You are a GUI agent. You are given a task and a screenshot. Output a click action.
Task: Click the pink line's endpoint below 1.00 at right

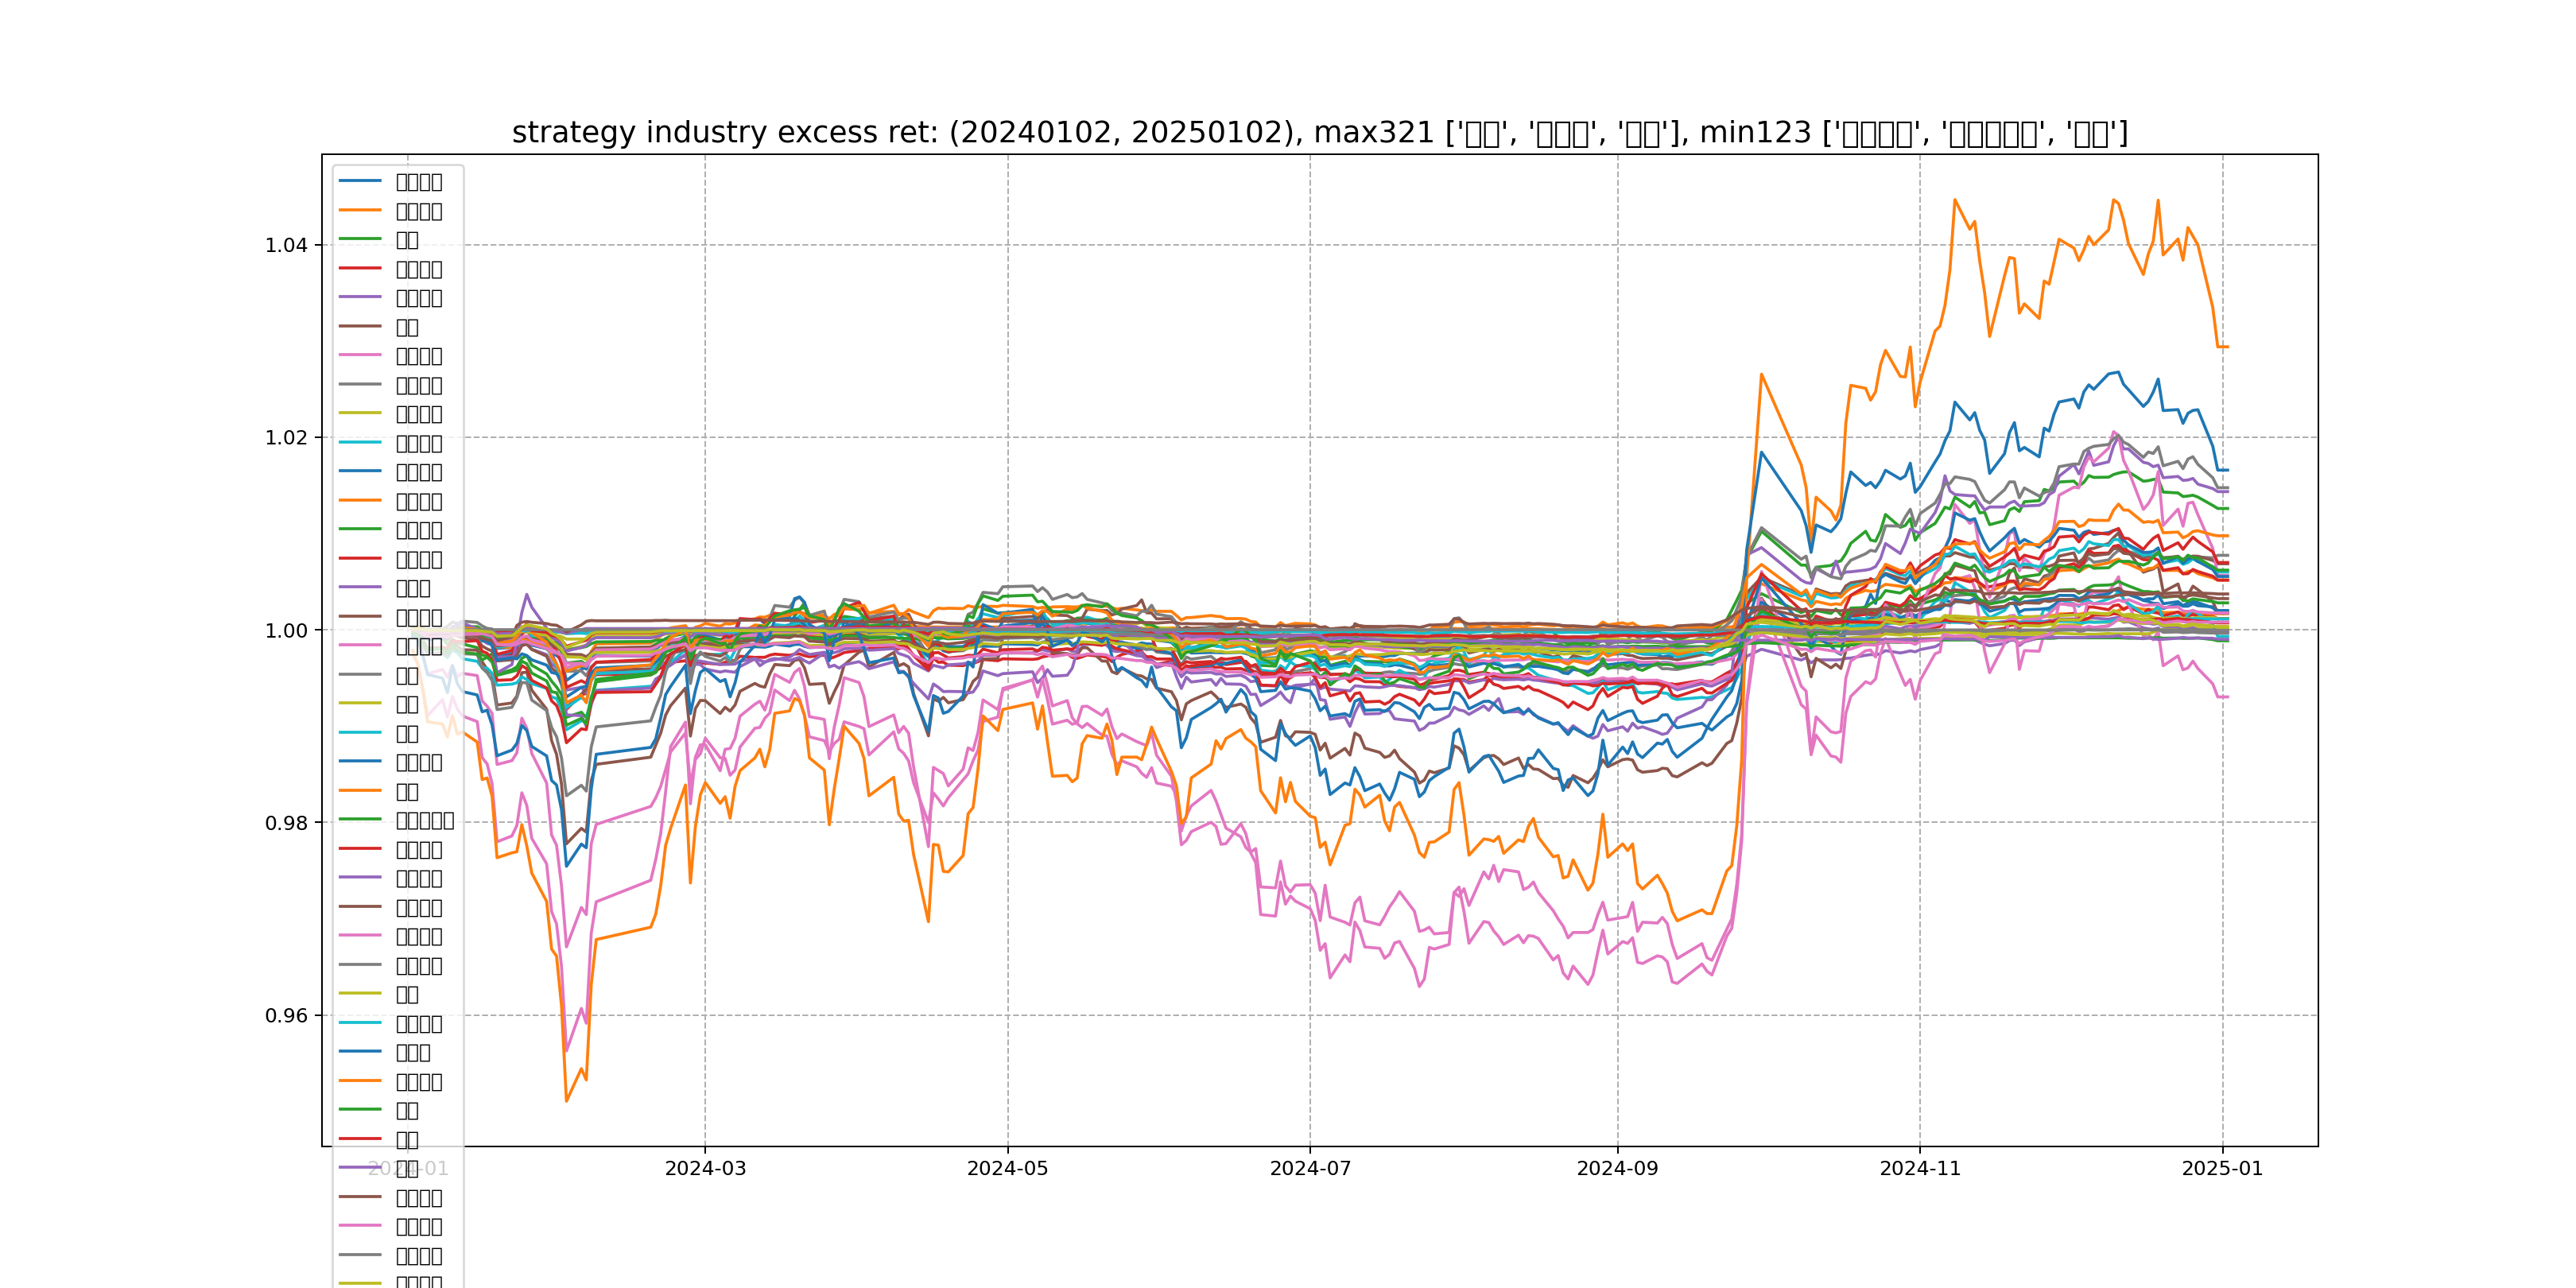click(x=2228, y=697)
